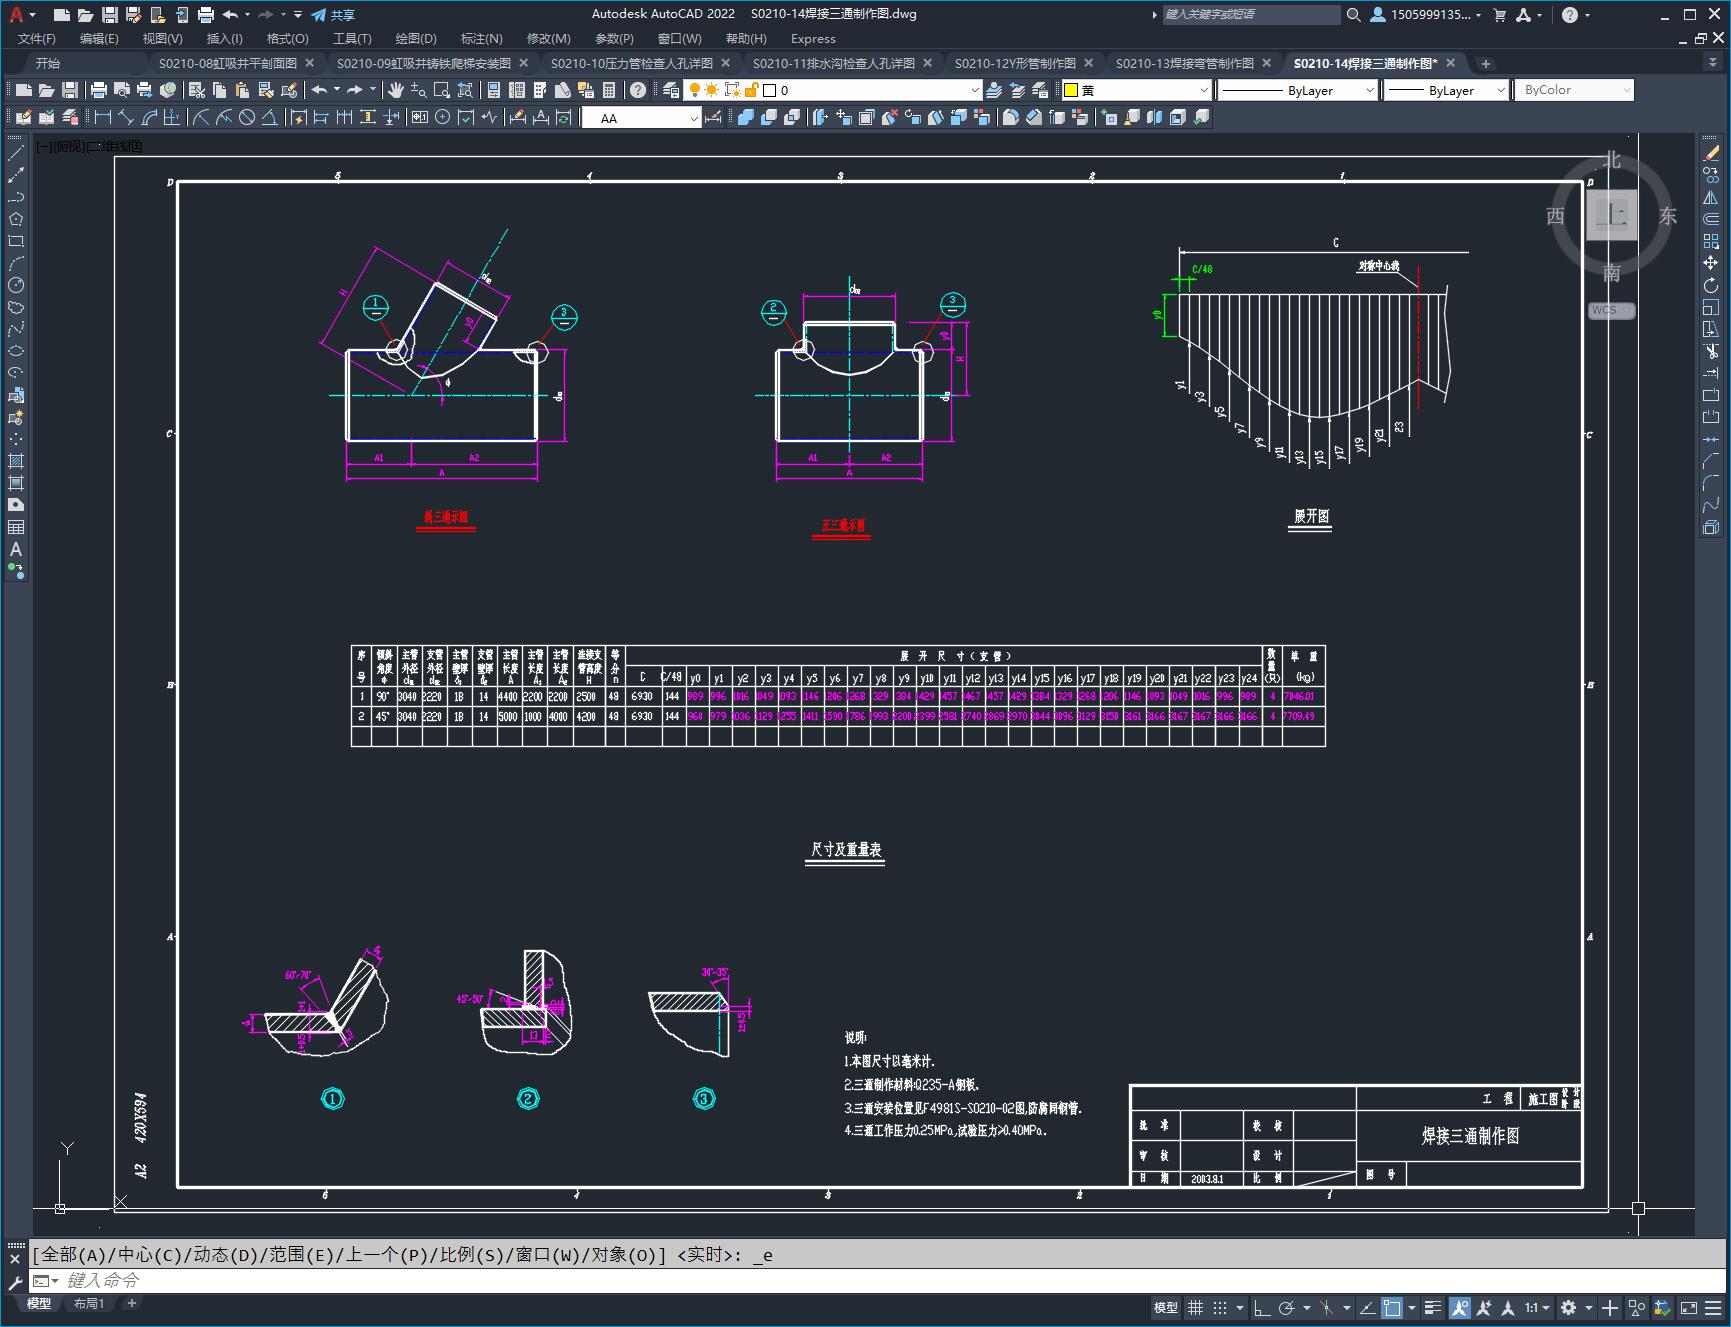Toggle ortho mode in the status bar
The image size is (1731, 1327).
[1262, 1307]
